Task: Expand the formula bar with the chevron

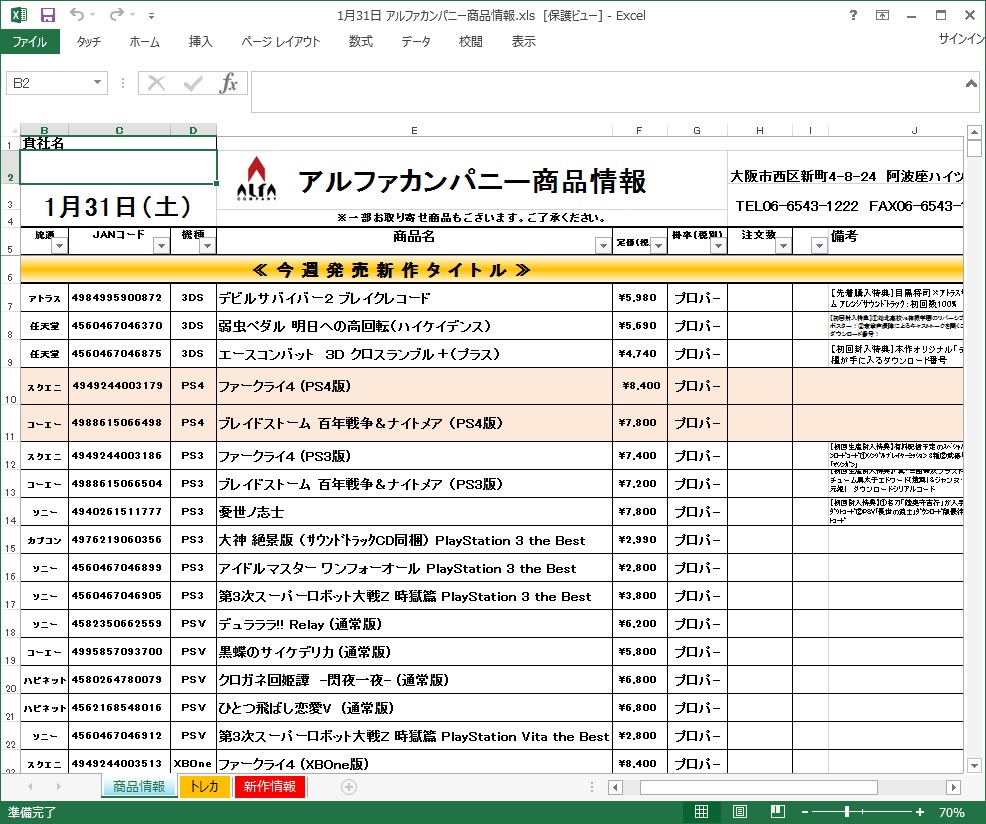Action: [972, 83]
